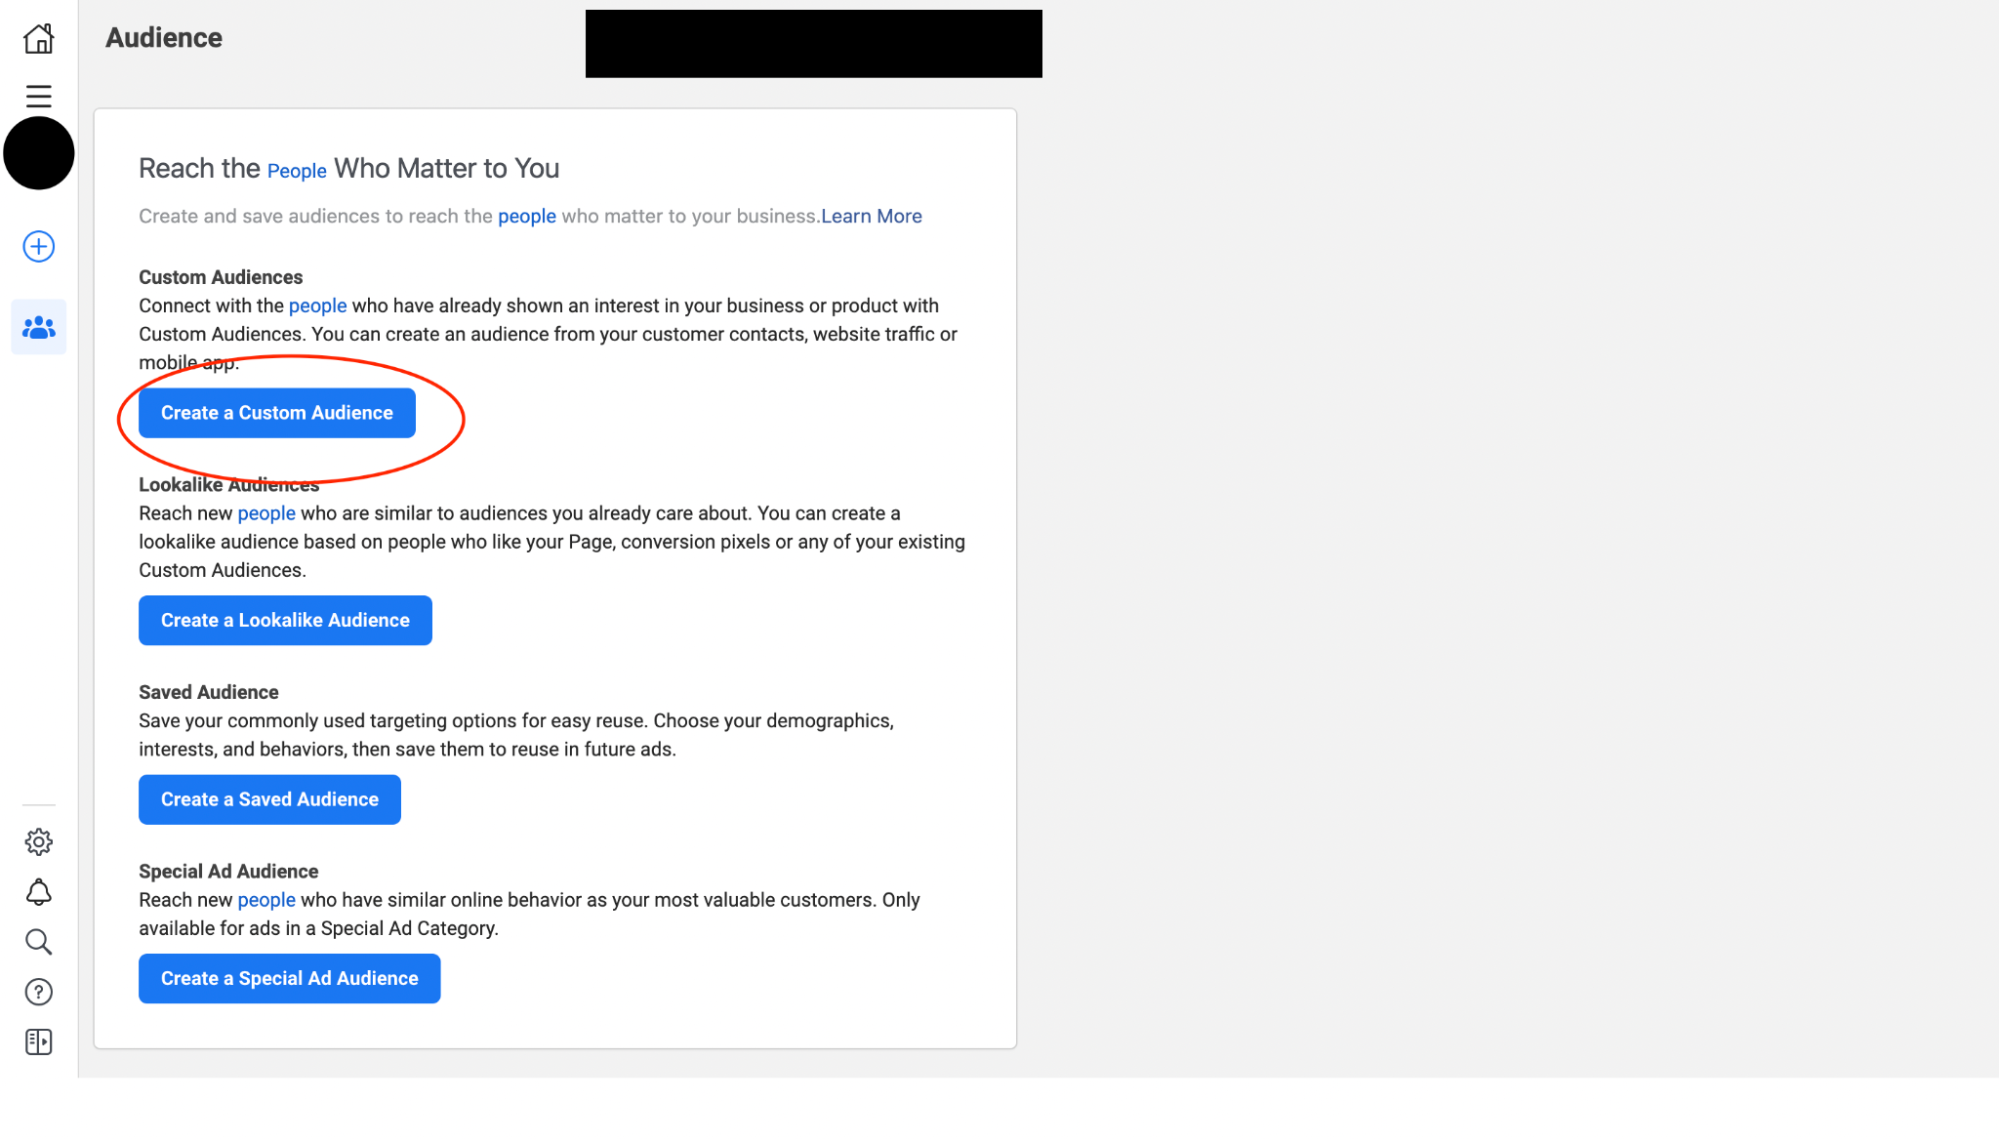The image size is (1999, 1140).
Task: Open Settings gear icon
Action: [x=37, y=841]
